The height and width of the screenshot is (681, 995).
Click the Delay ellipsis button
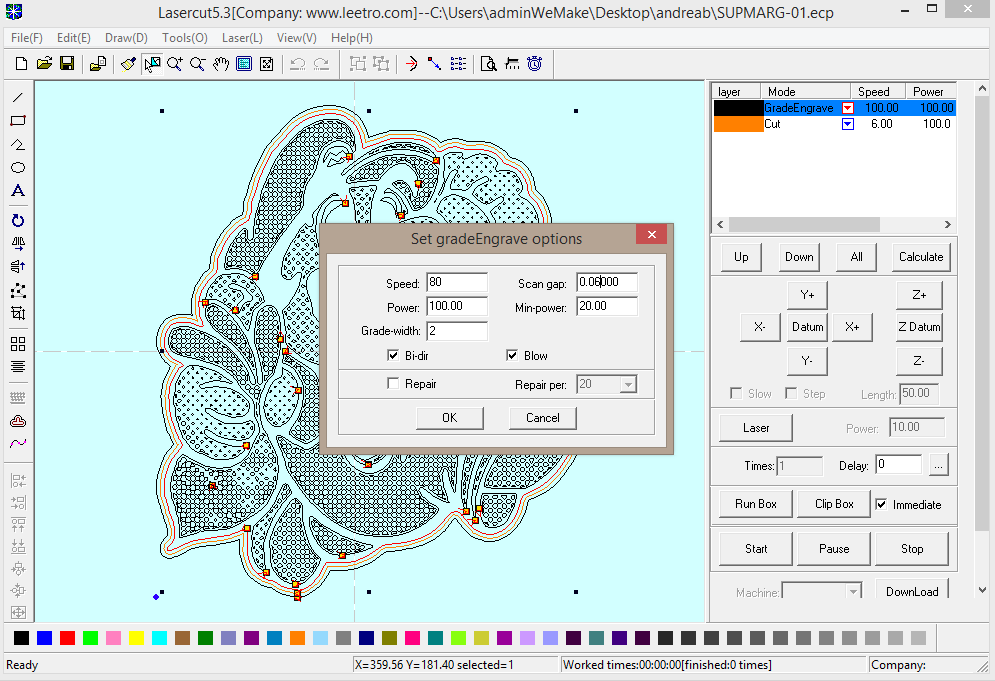tap(939, 465)
